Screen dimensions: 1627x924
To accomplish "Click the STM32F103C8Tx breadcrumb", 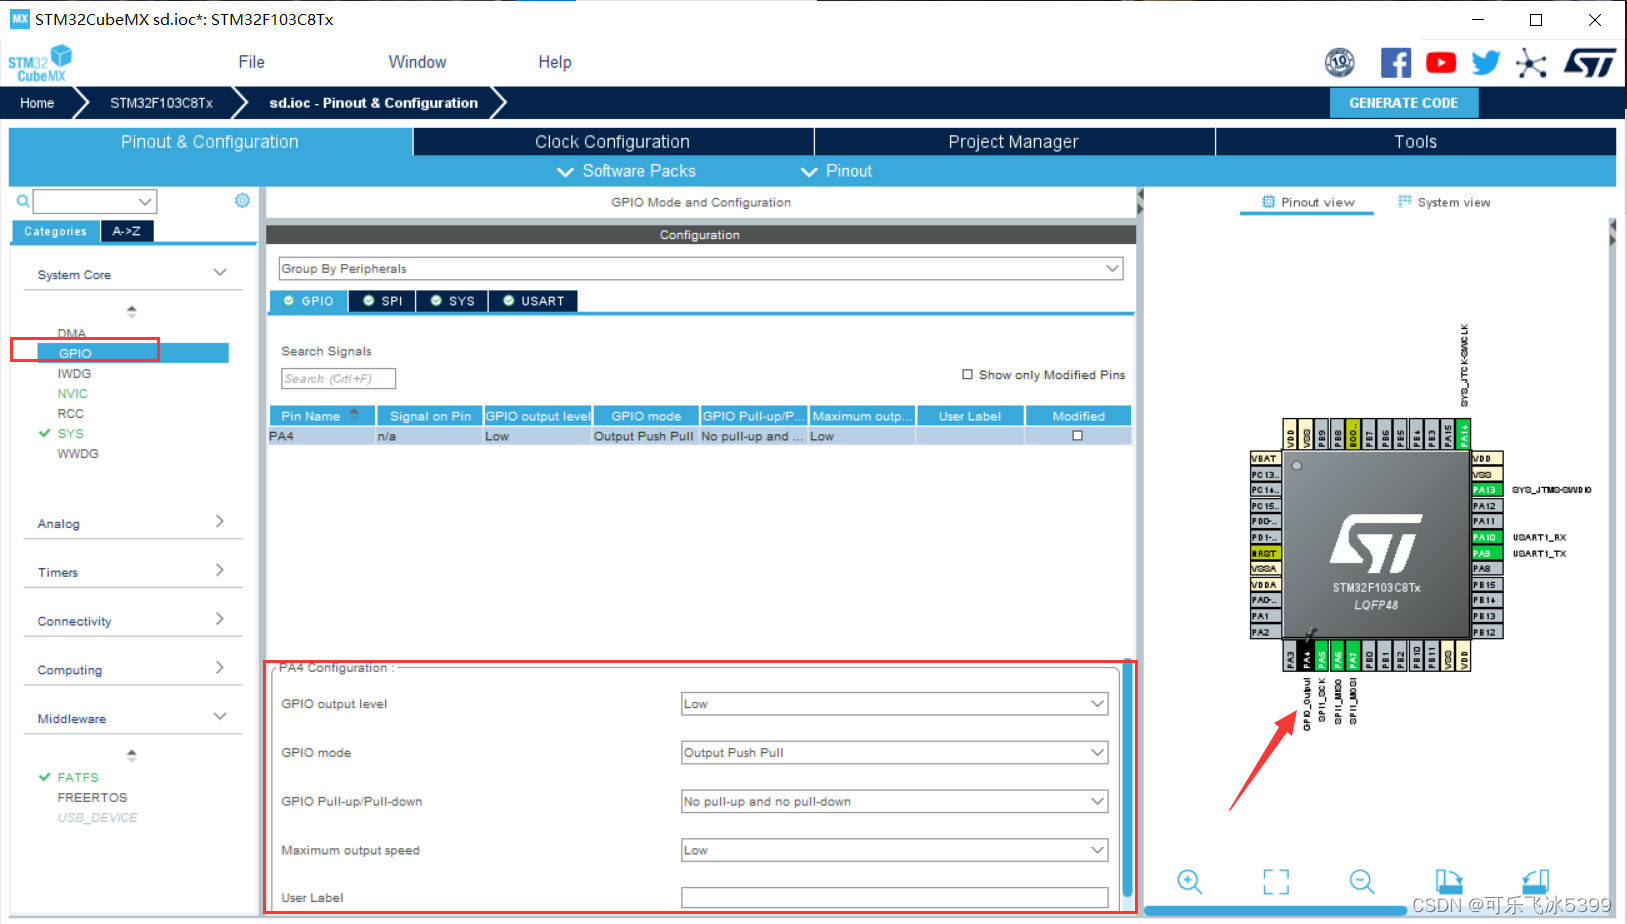I will point(161,103).
